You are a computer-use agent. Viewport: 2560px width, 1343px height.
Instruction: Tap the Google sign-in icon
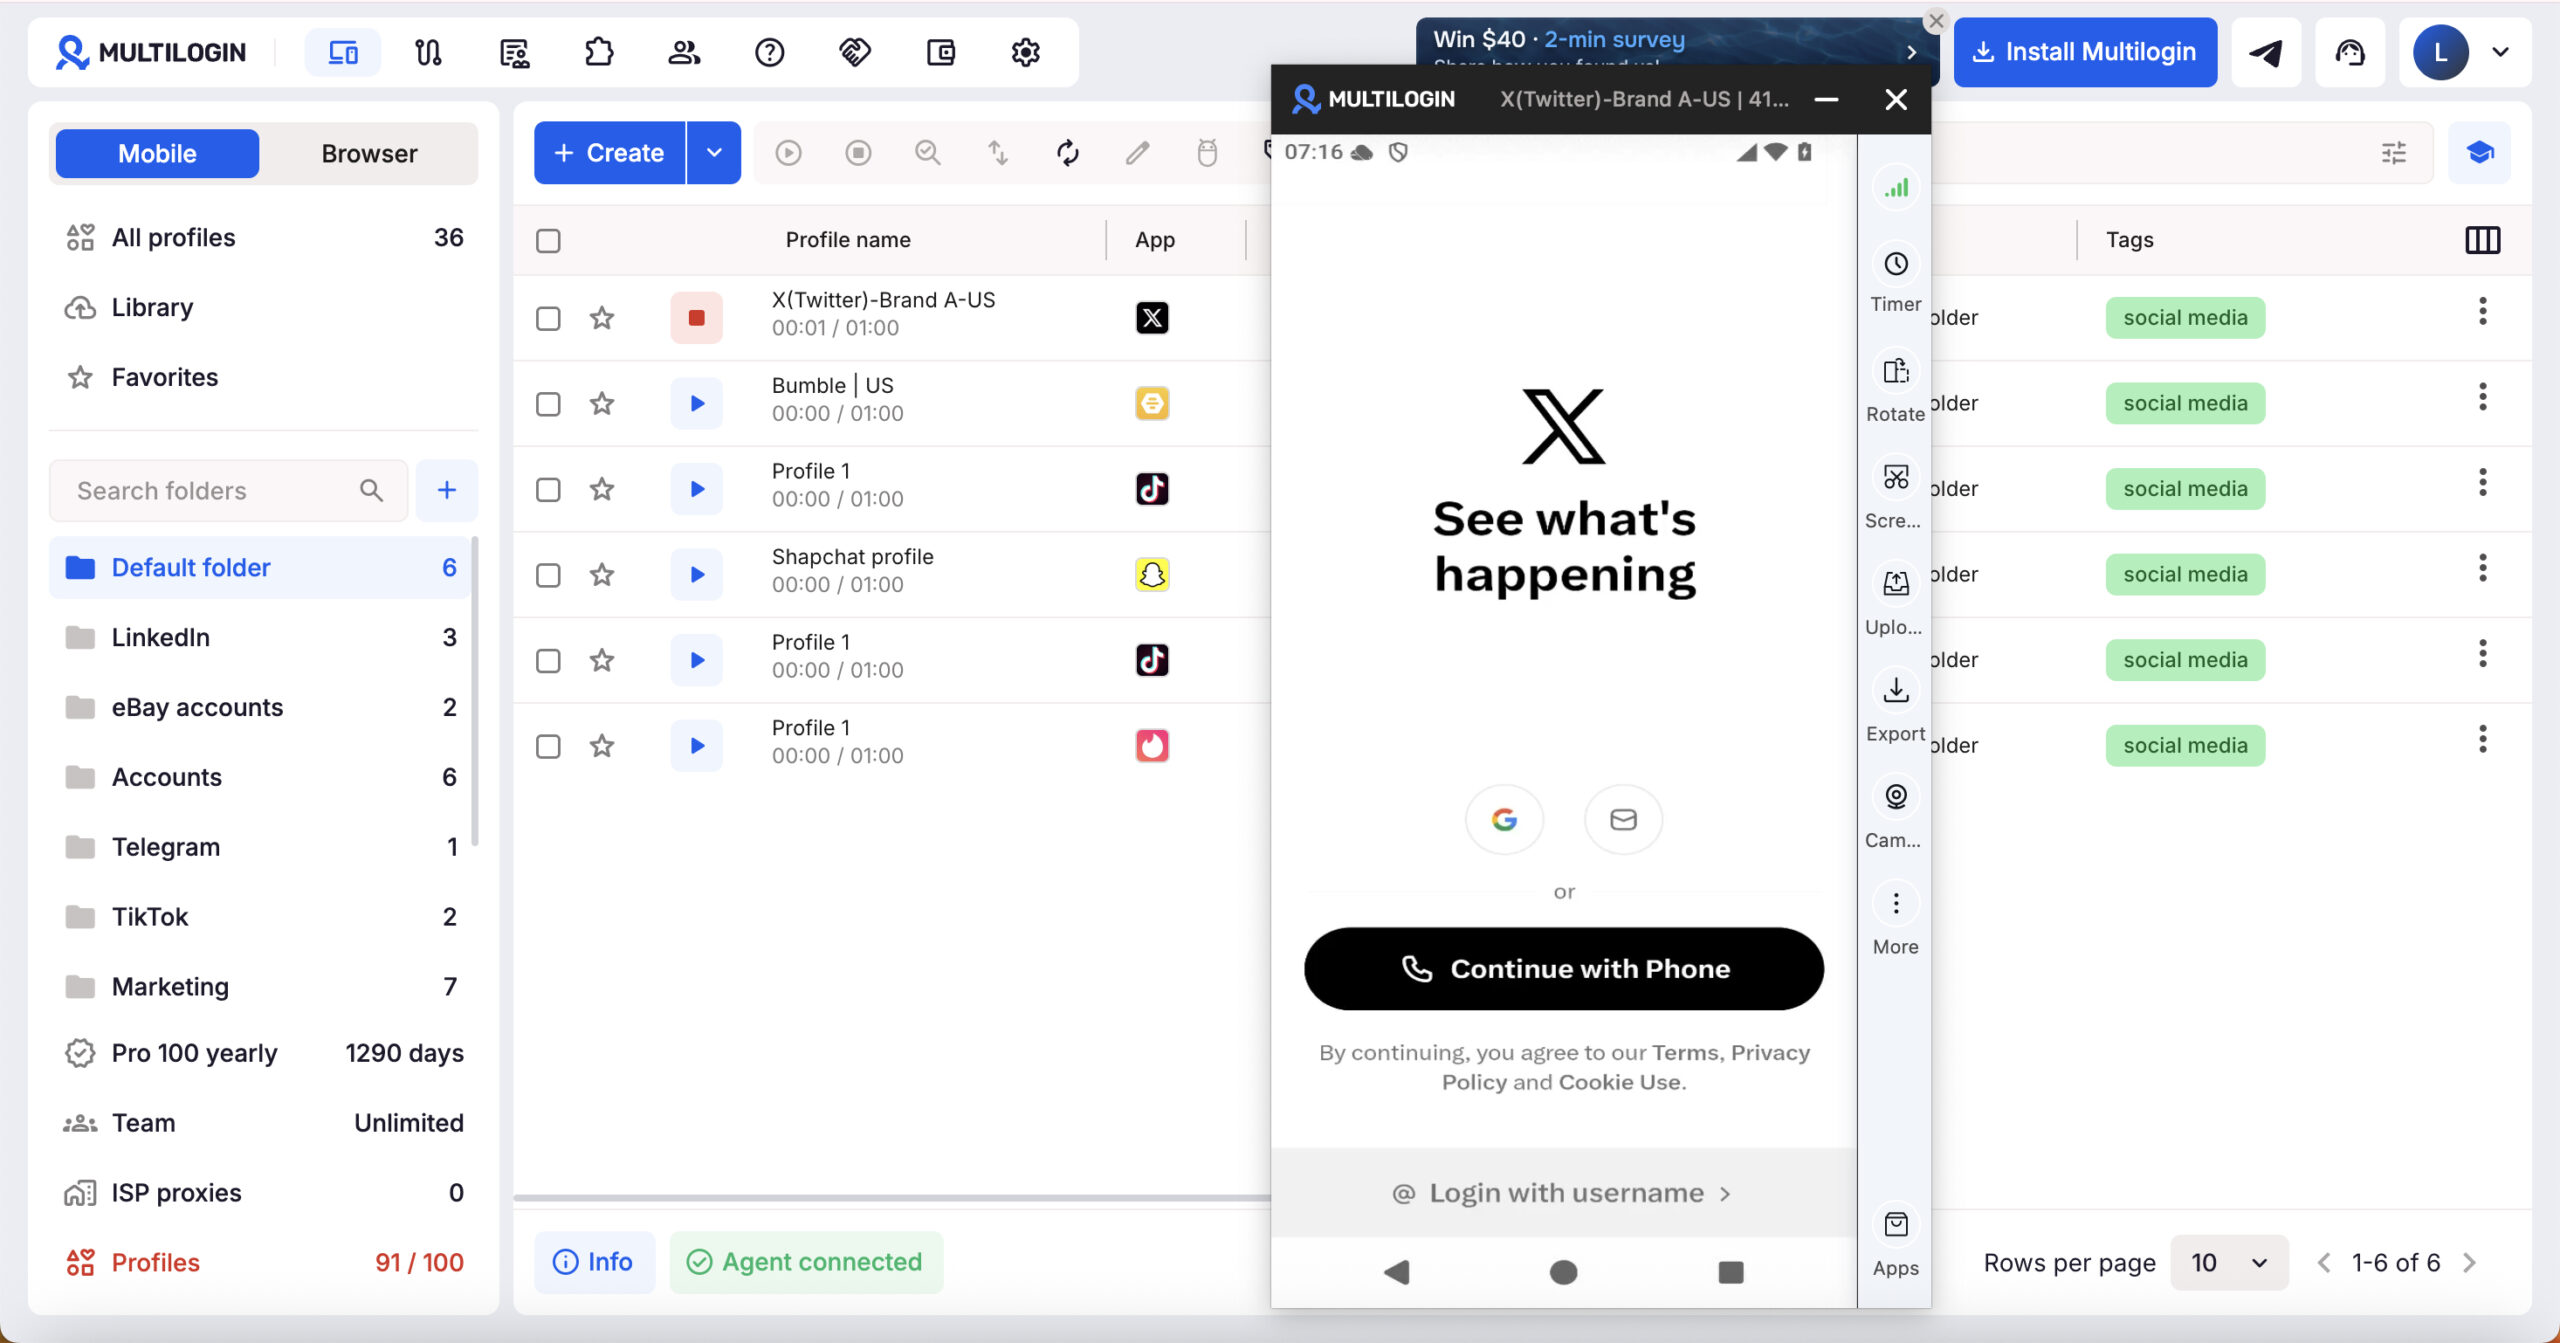click(1504, 820)
